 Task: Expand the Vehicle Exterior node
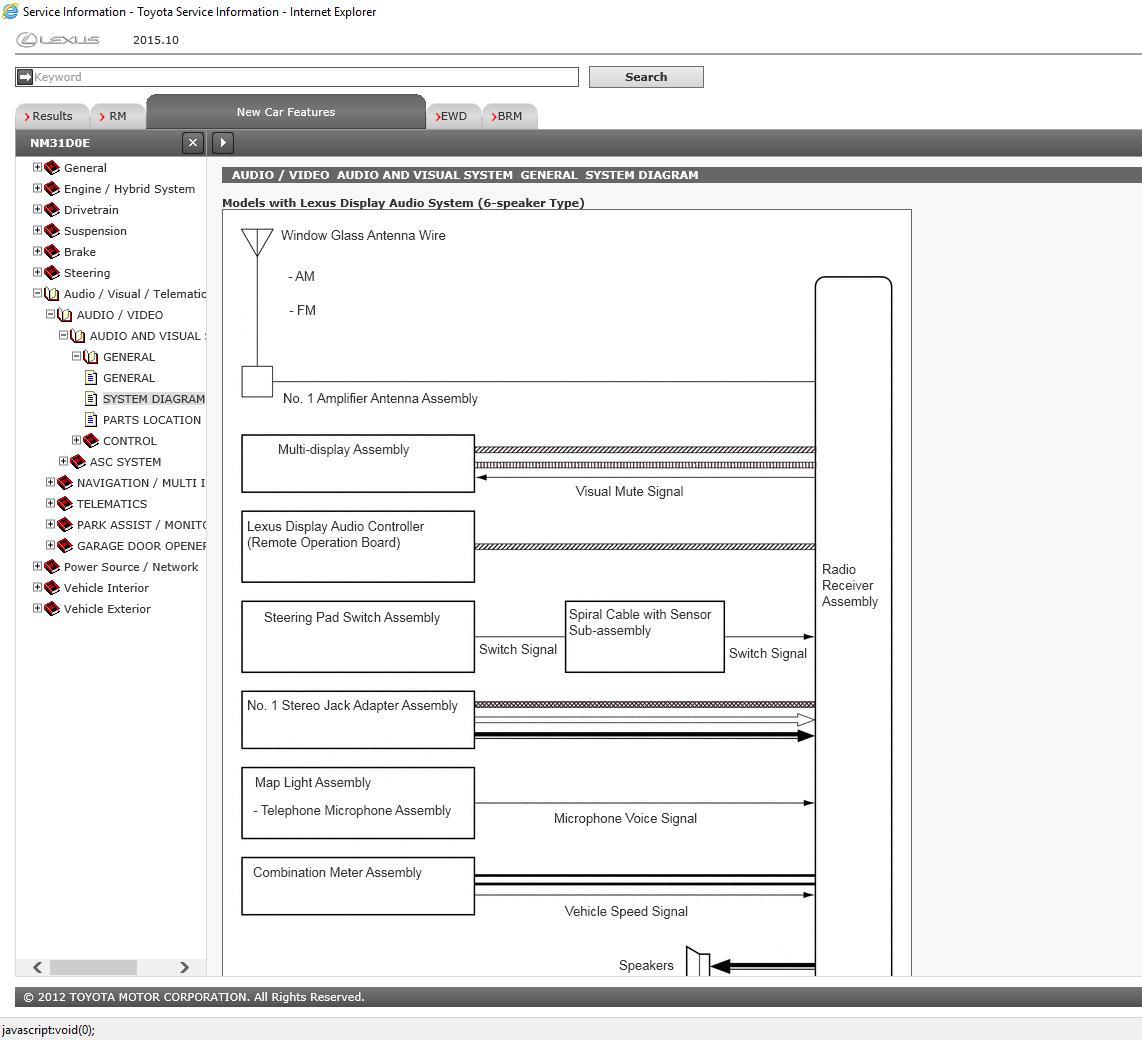click(x=37, y=608)
